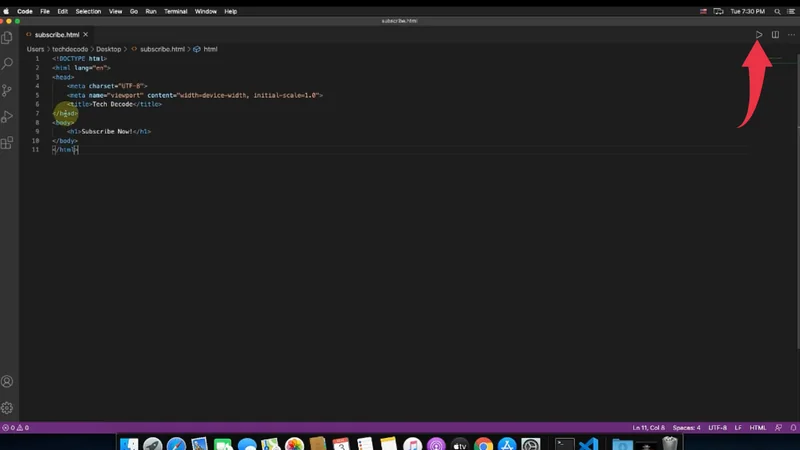Open errors and warnings count in status bar
The height and width of the screenshot is (450, 800).
pyautogui.click(x=15, y=428)
